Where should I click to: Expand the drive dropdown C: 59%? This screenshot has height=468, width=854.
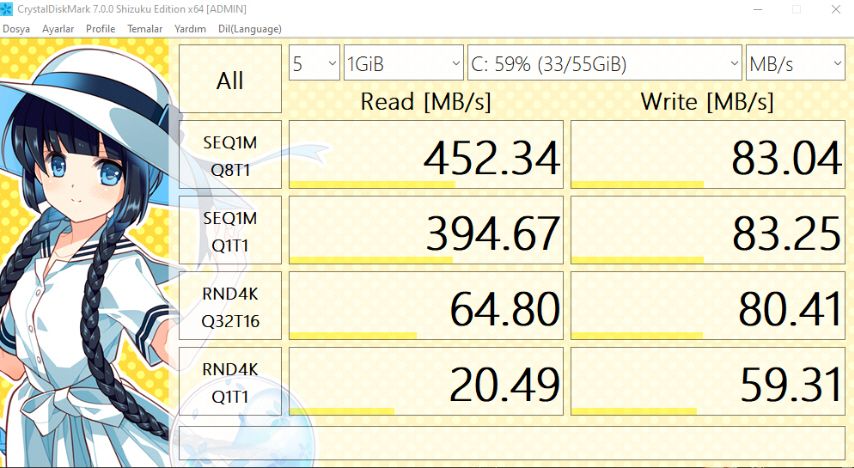point(605,63)
